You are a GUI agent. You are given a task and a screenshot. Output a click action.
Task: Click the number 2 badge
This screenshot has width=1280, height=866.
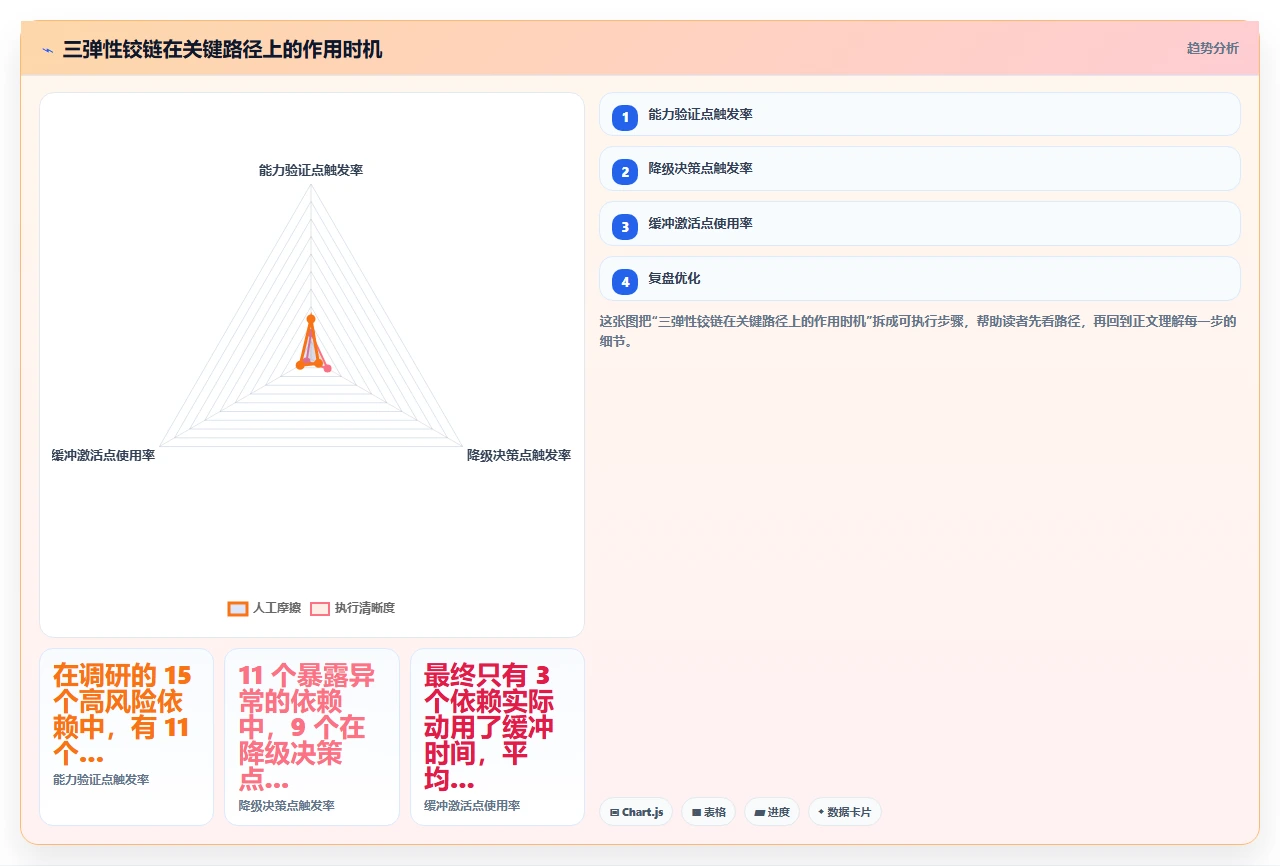625,172
